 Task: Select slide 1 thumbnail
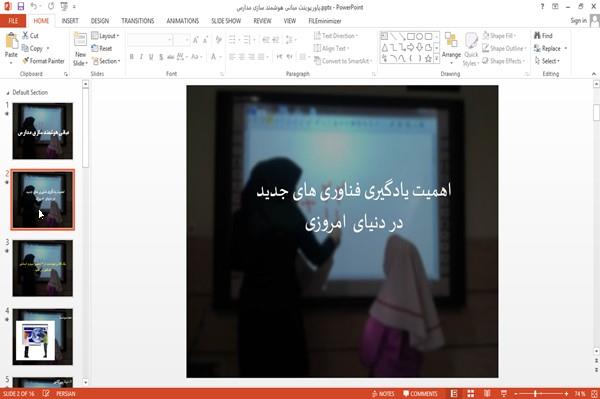tap(42, 131)
